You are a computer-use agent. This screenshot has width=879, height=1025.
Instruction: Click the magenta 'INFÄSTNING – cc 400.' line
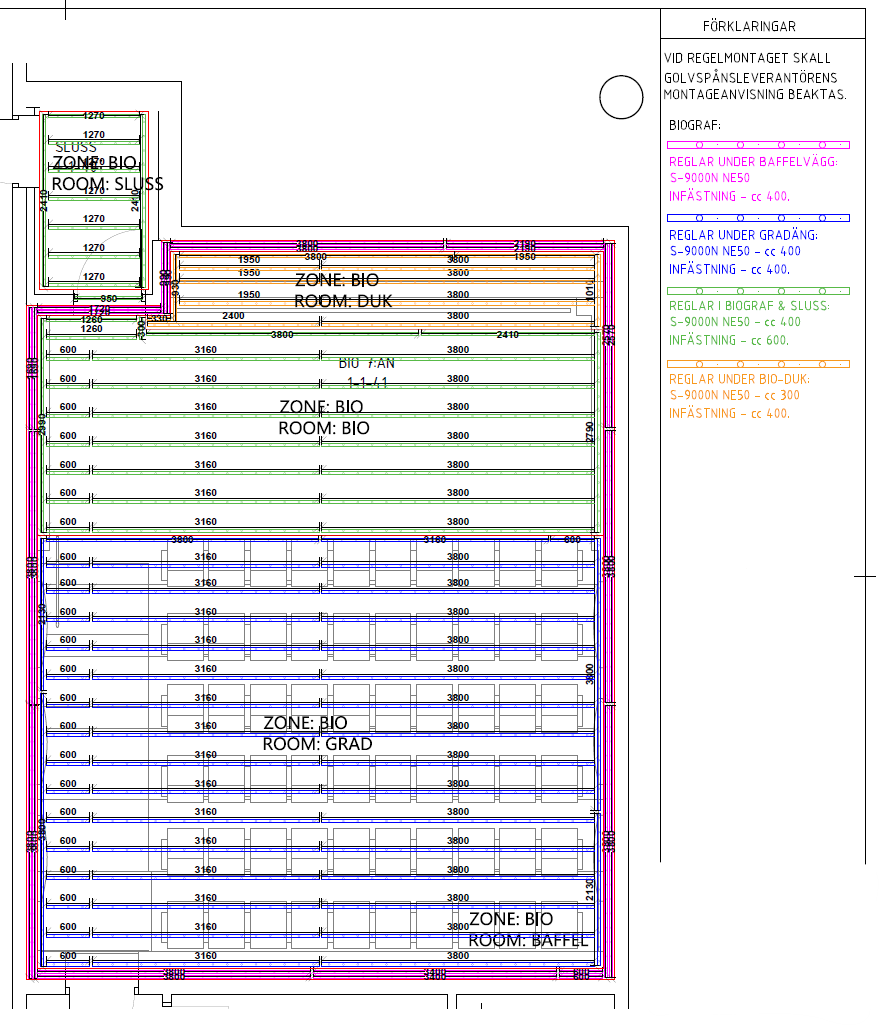tap(729, 196)
